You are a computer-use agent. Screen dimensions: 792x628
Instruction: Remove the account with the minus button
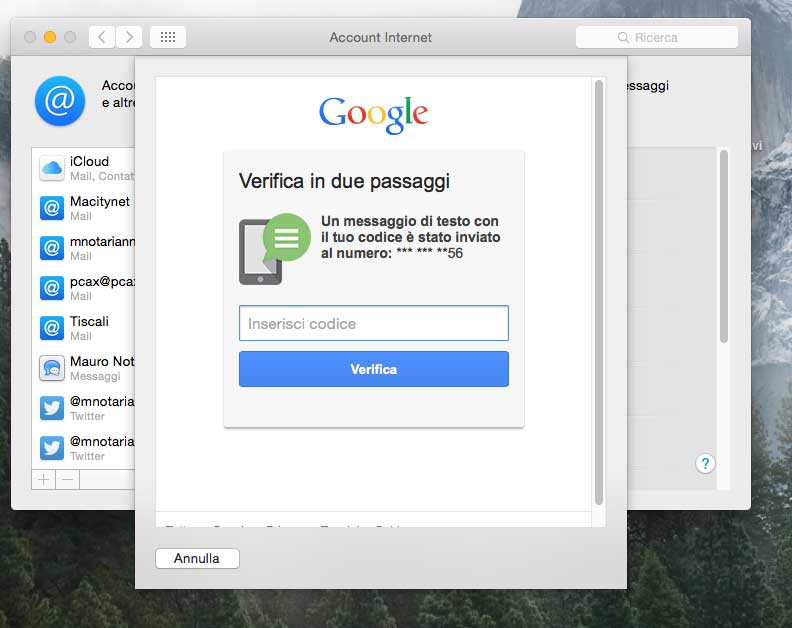(68, 479)
